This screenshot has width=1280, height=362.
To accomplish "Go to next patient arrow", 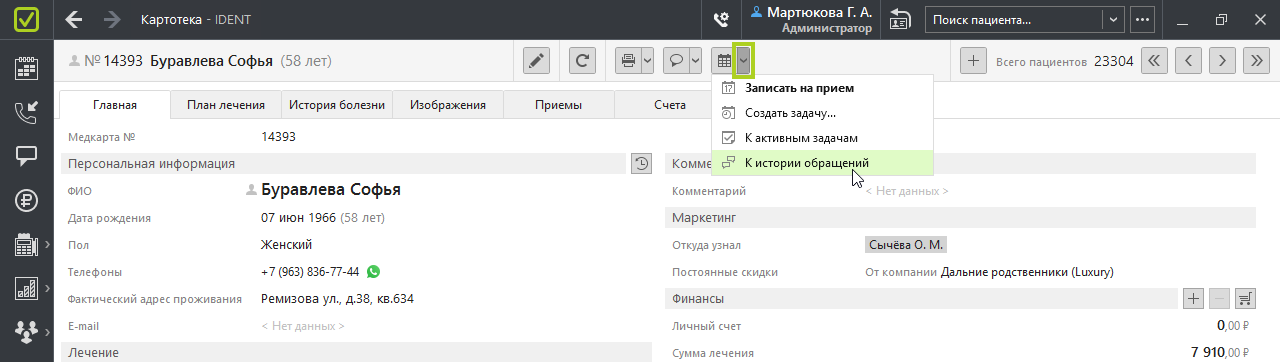I will coord(1222,61).
